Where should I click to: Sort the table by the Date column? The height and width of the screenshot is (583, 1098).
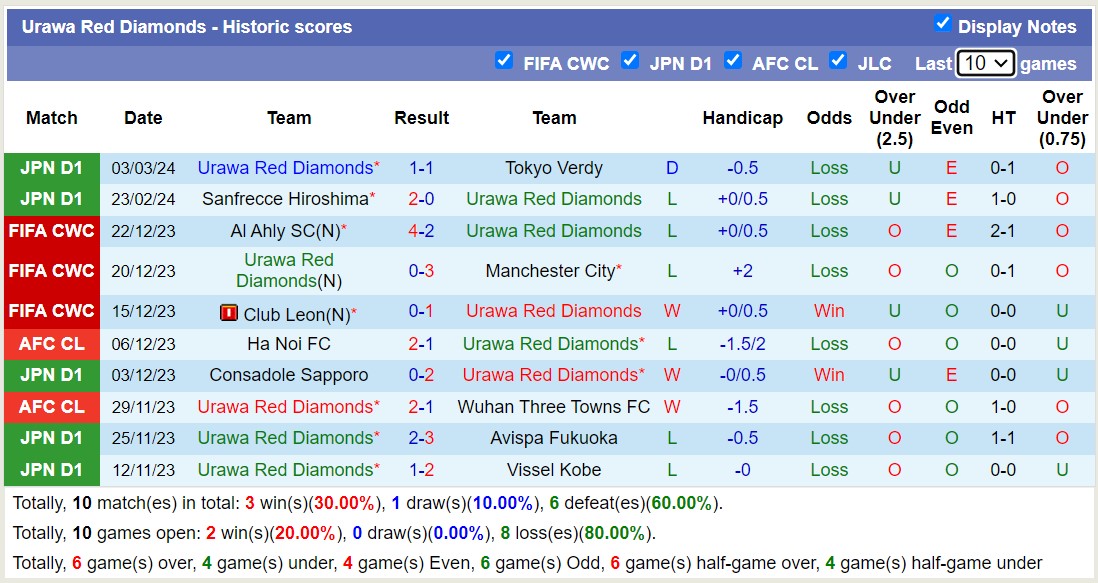[142, 117]
